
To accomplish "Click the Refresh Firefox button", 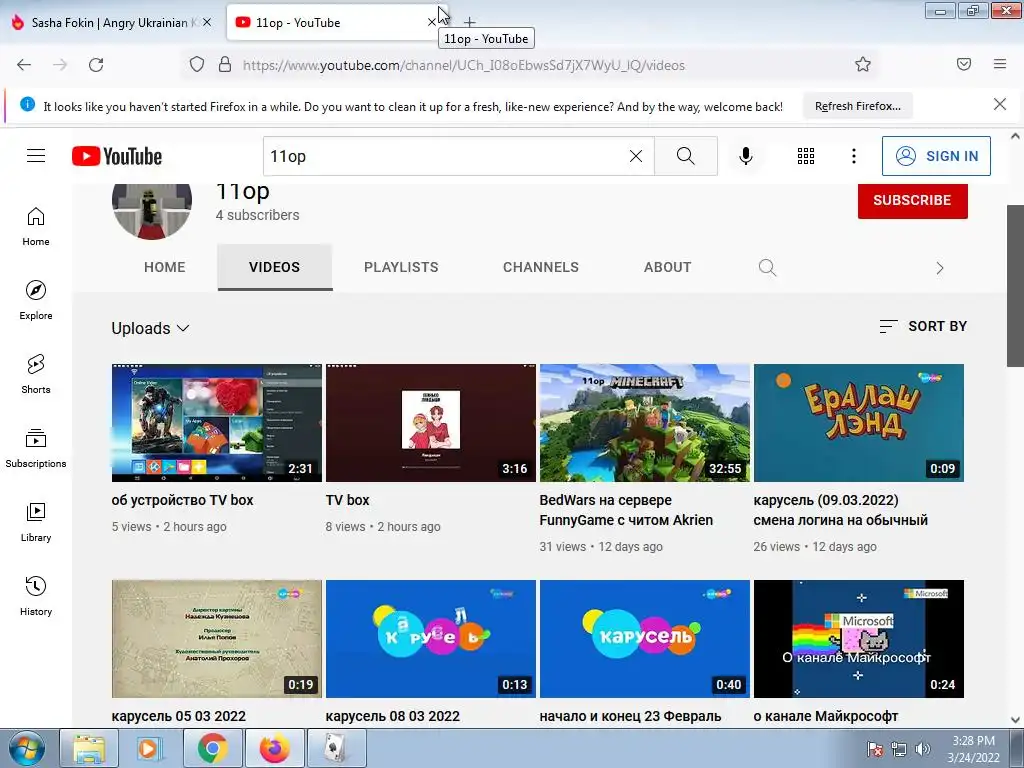I will pos(857,106).
